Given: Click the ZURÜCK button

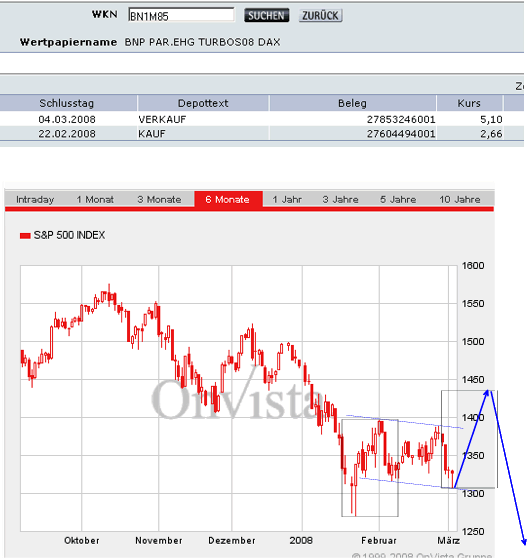Looking at the screenshot, I should point(320,16).
